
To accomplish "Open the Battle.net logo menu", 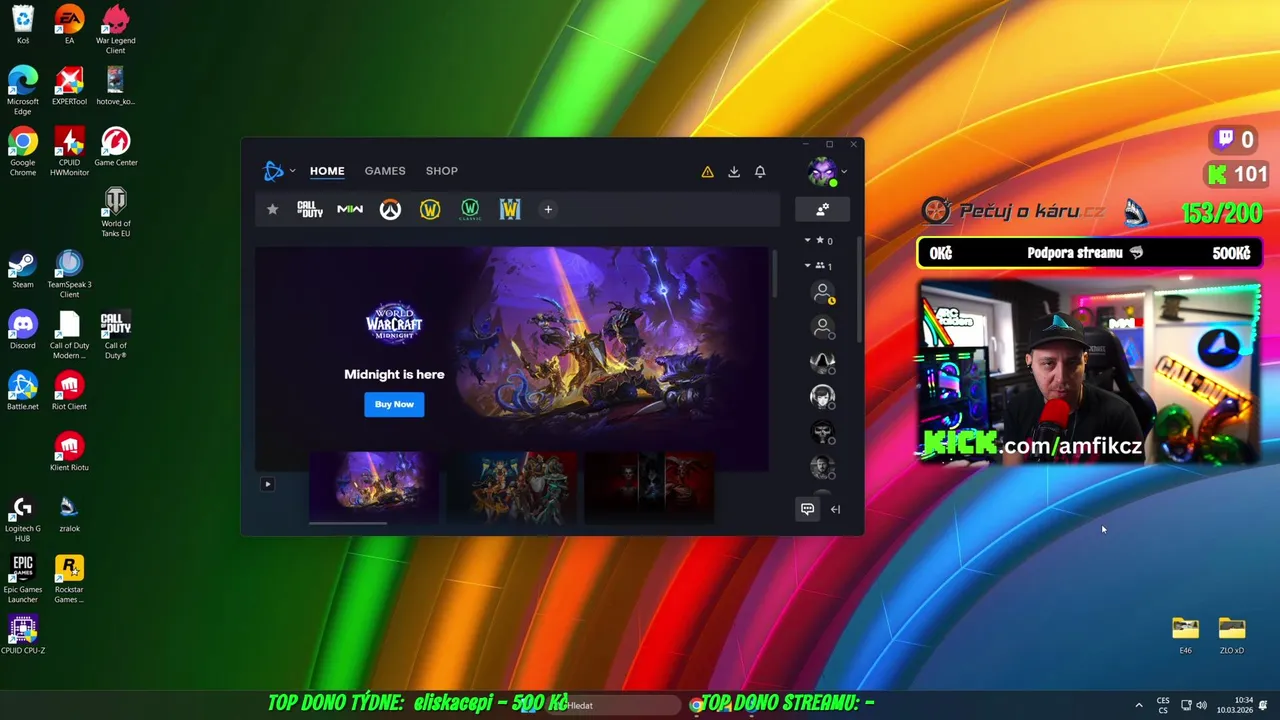I will tap(278, 171).
